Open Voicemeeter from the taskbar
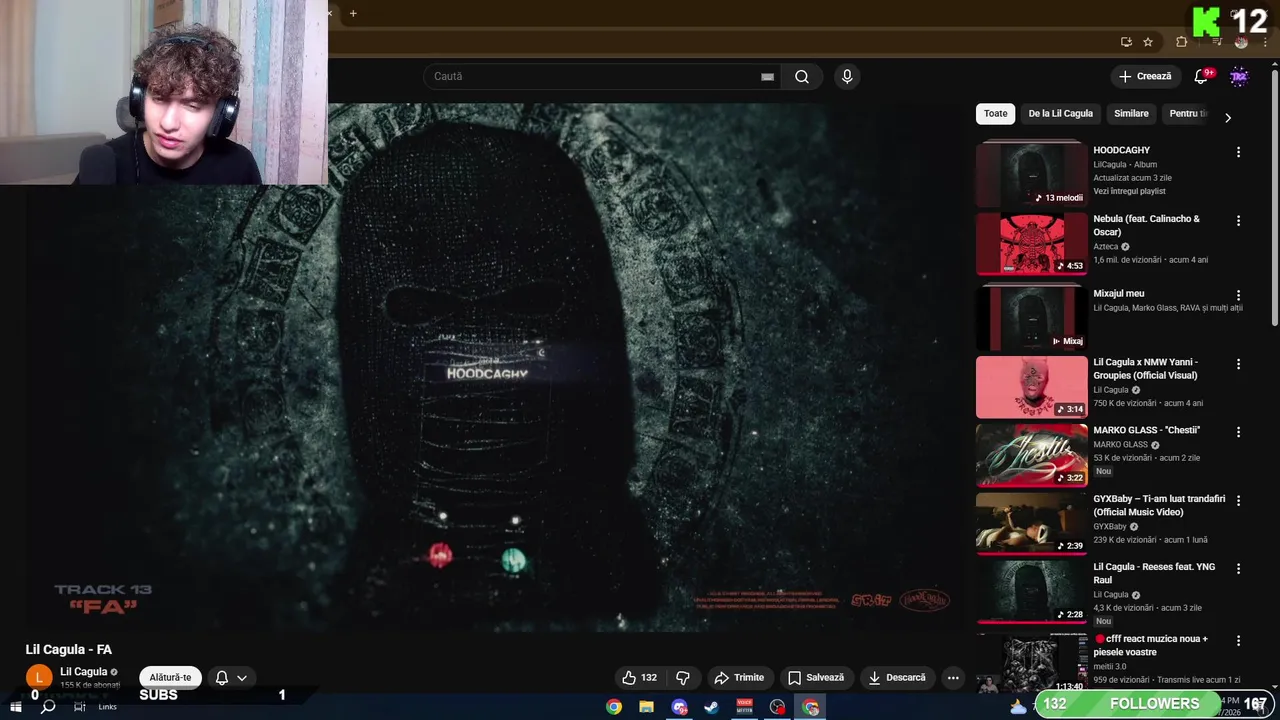 point(745,707)
